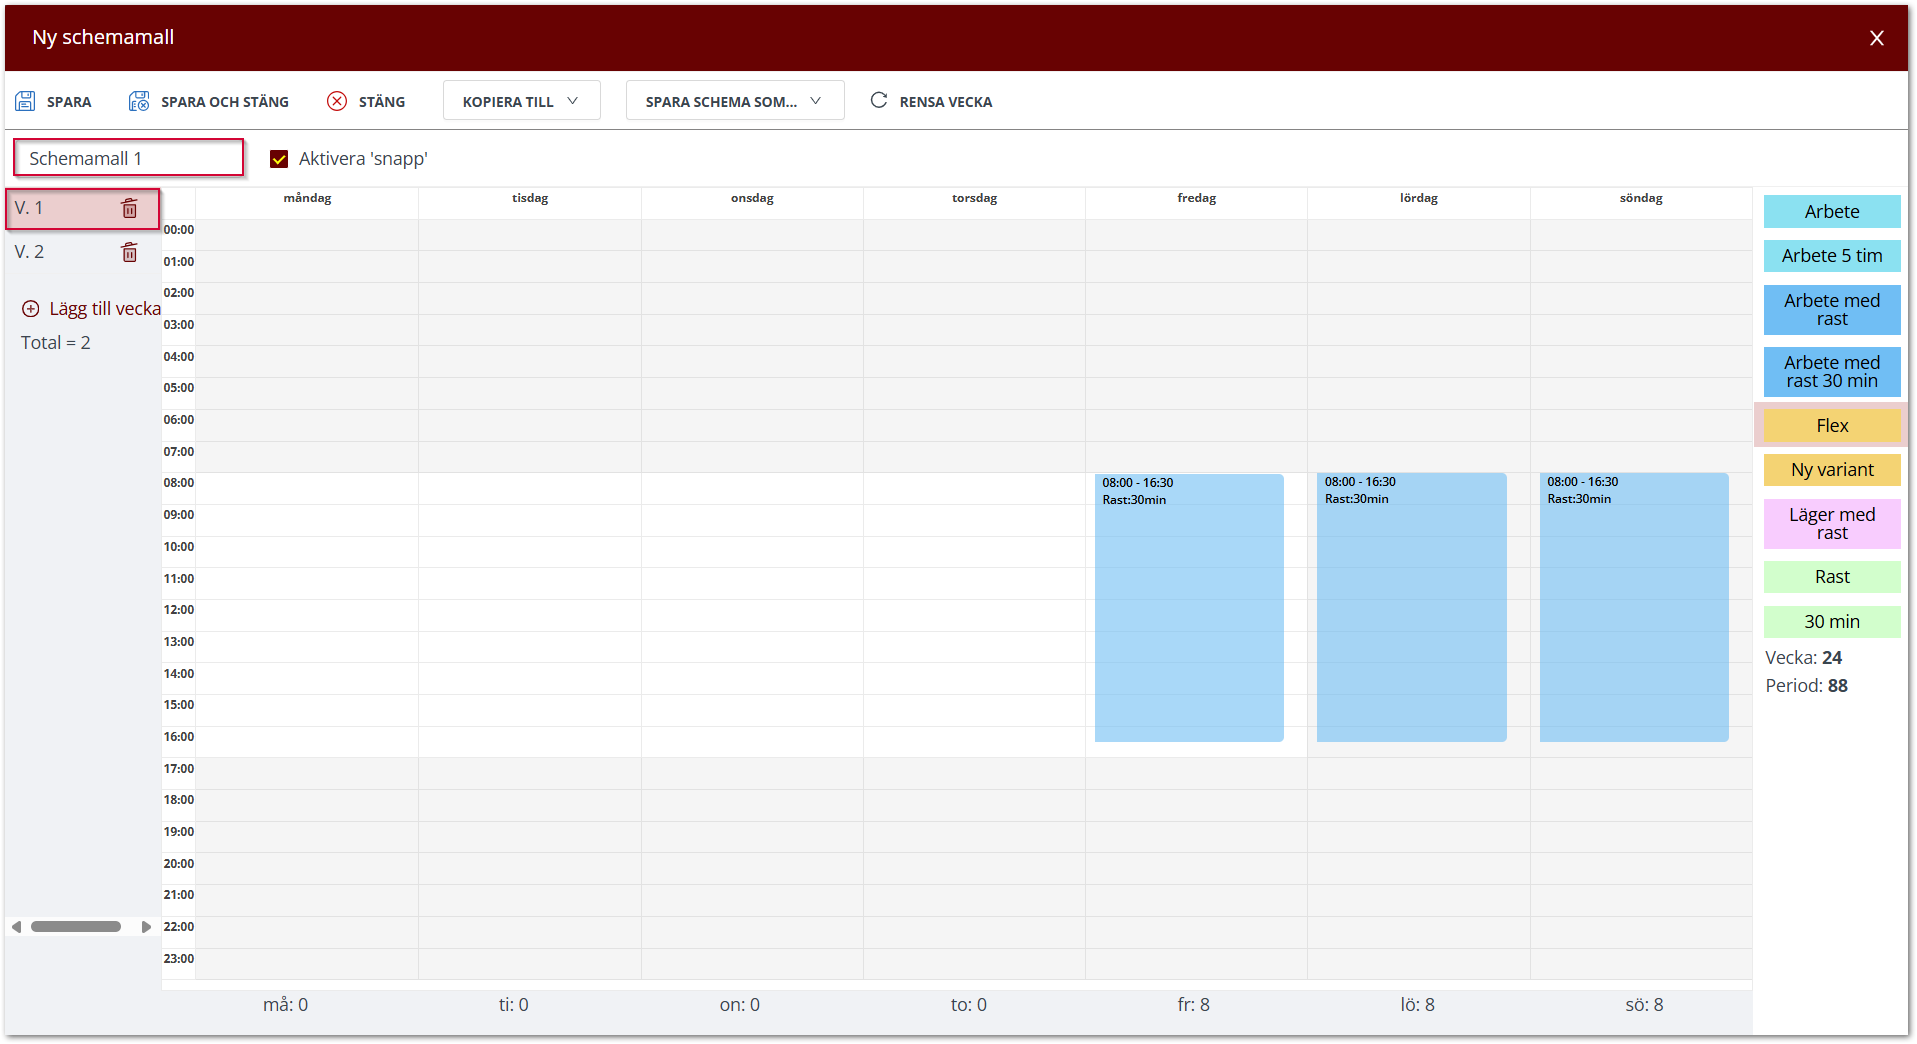Select the green Rast swatch
This screenshot has width=1917, height=1044.
[1832, 577]
